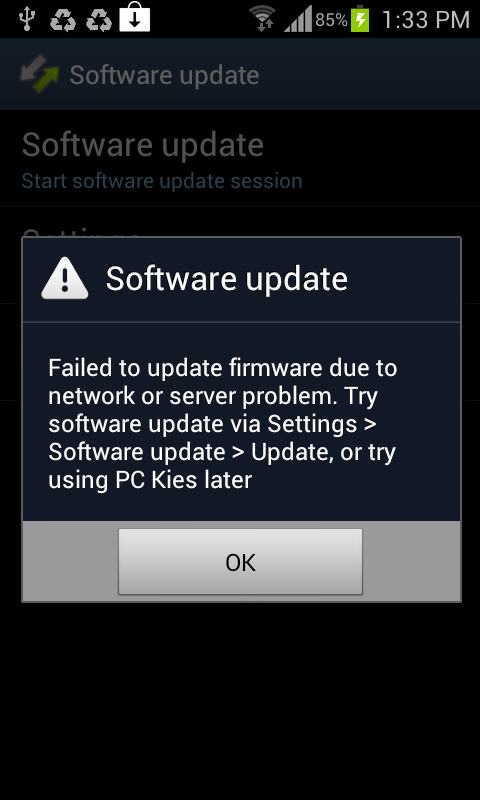Tap the 'Failed to update firmware' message text
480x800 pixels.
[x=222, y=423]
